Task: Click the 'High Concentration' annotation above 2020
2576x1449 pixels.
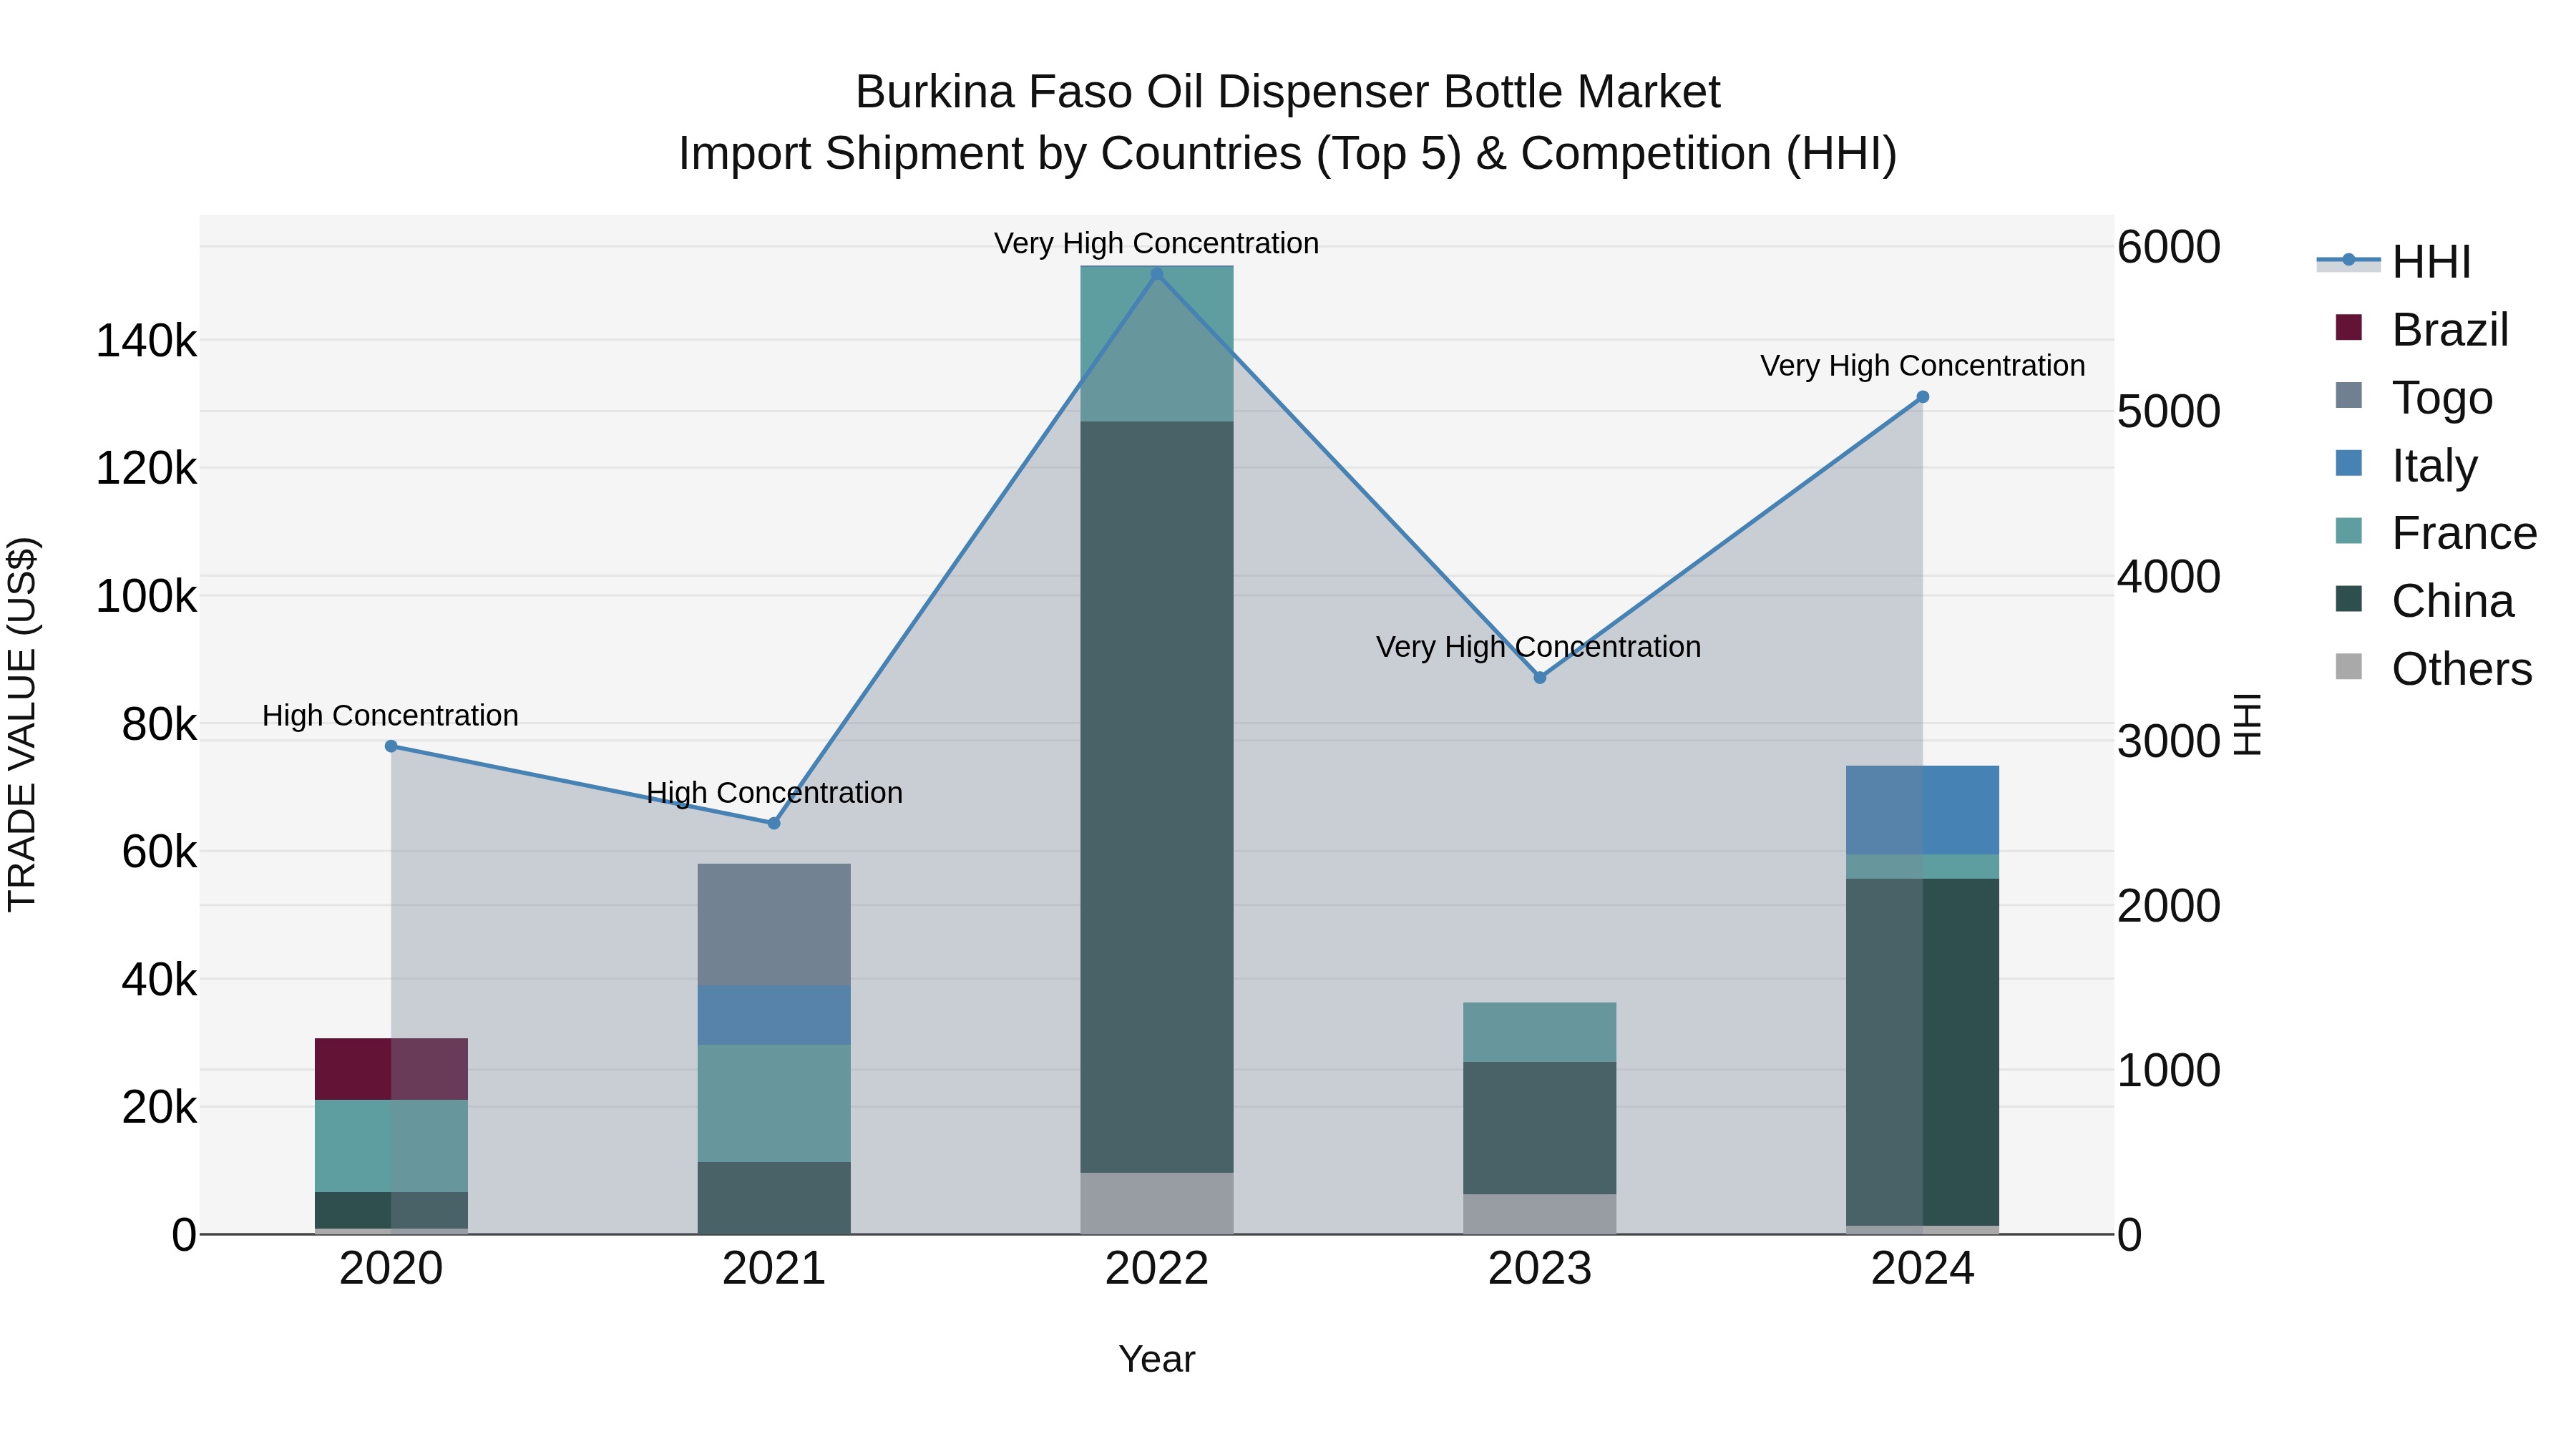Action: pyautogui.click(x=391, y=716)
